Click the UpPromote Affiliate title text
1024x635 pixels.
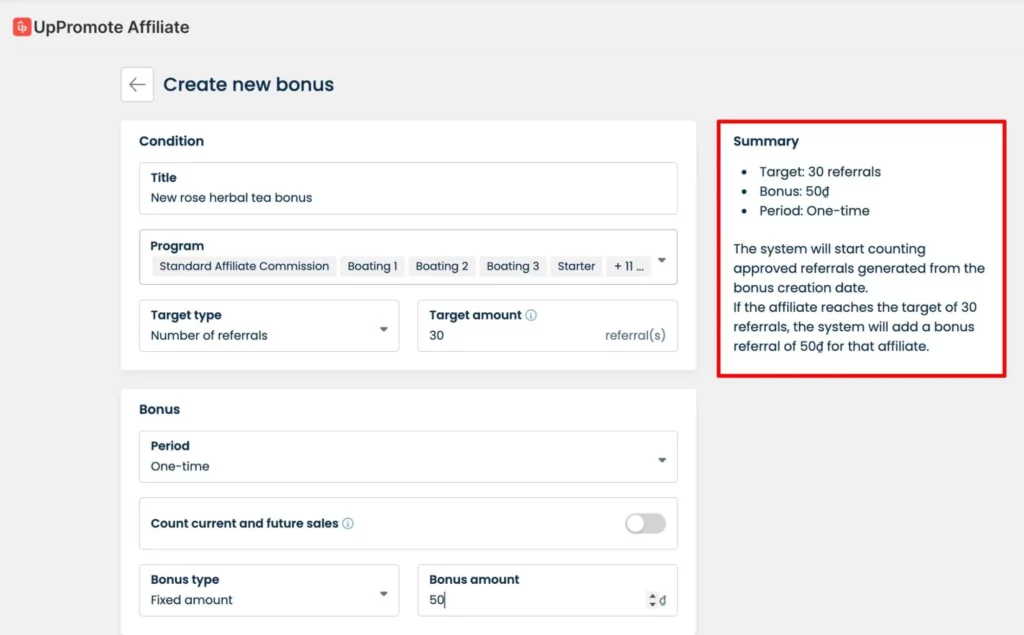click(111, 27)
